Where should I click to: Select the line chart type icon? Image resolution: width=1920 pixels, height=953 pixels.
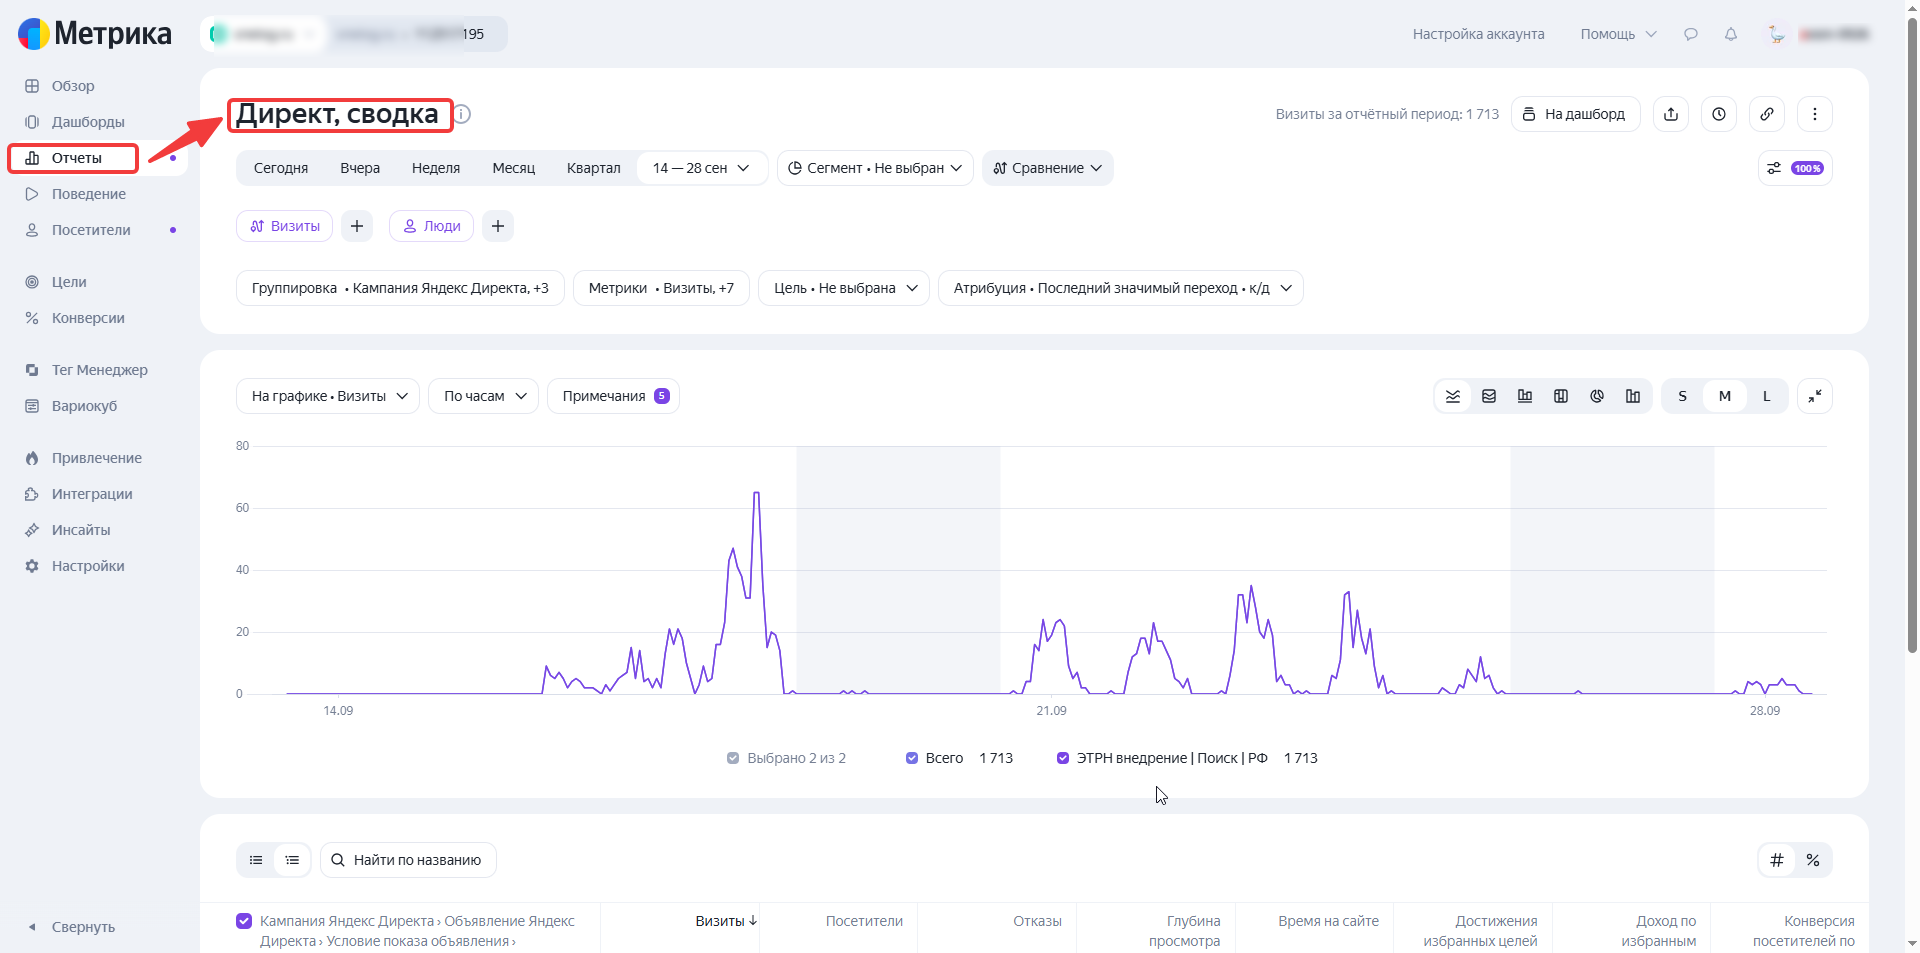[x=1453, y=396]
